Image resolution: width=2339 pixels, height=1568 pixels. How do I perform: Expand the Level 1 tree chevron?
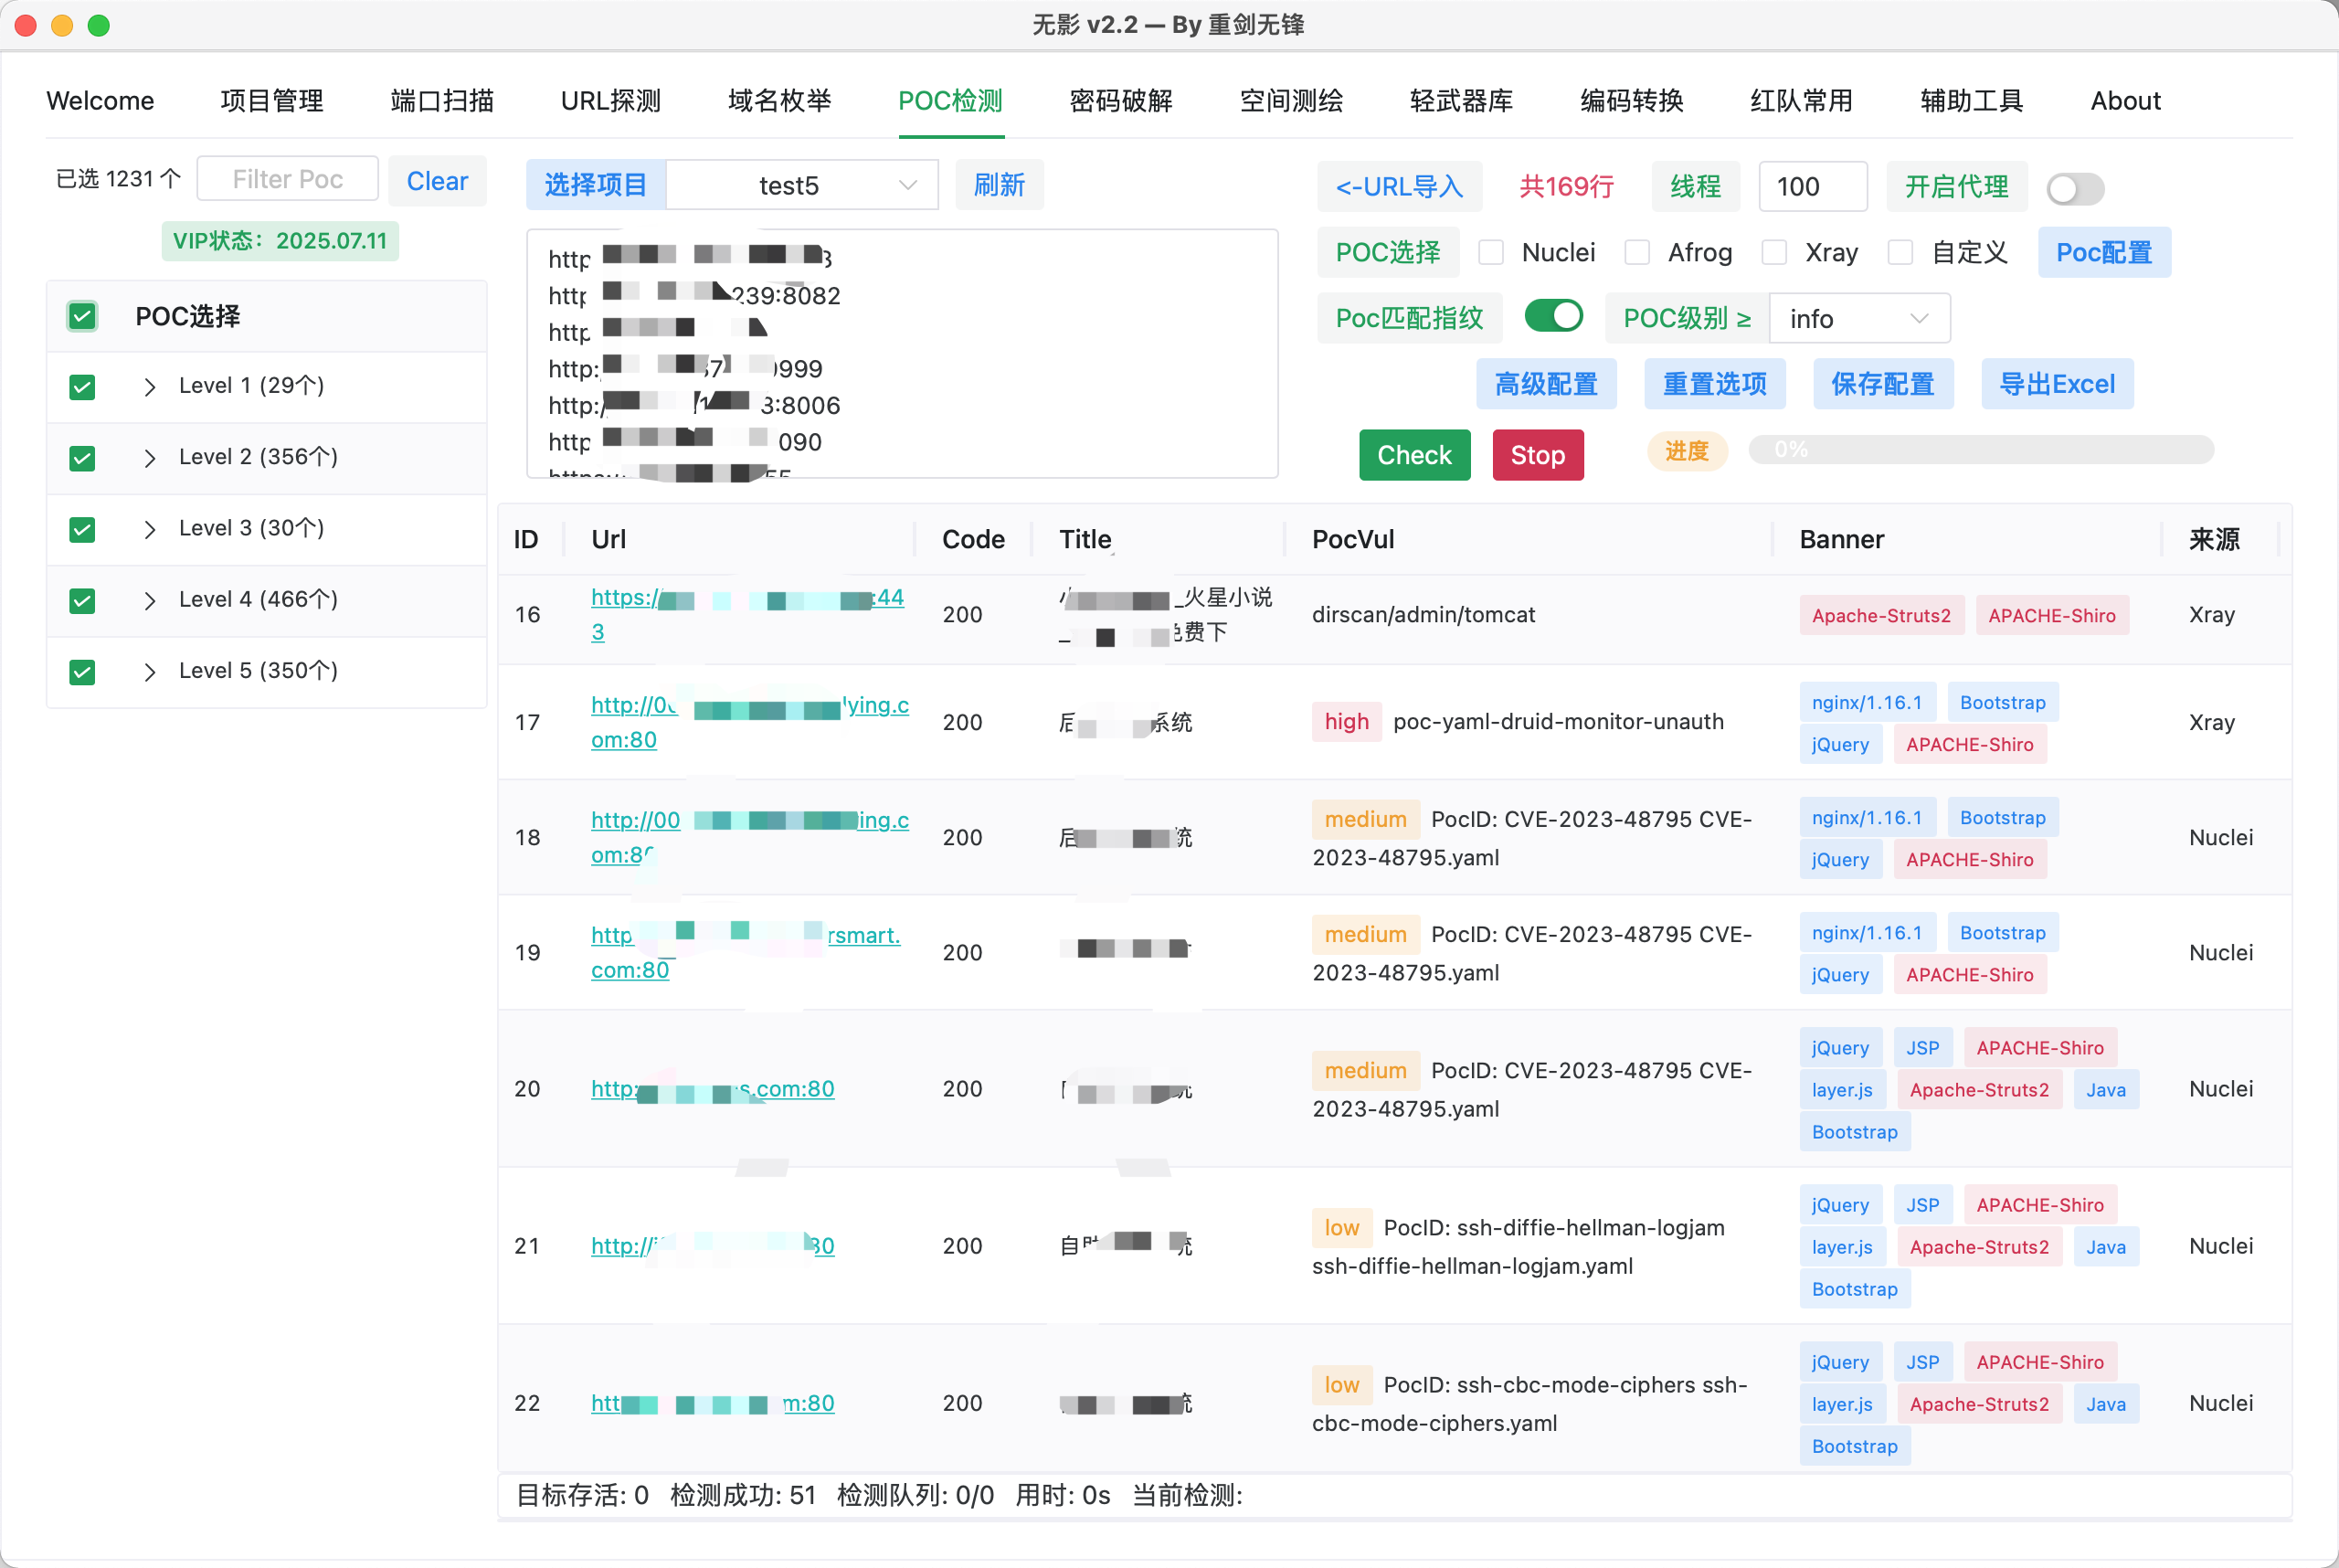pyautogui.click(x=150, y=387)
